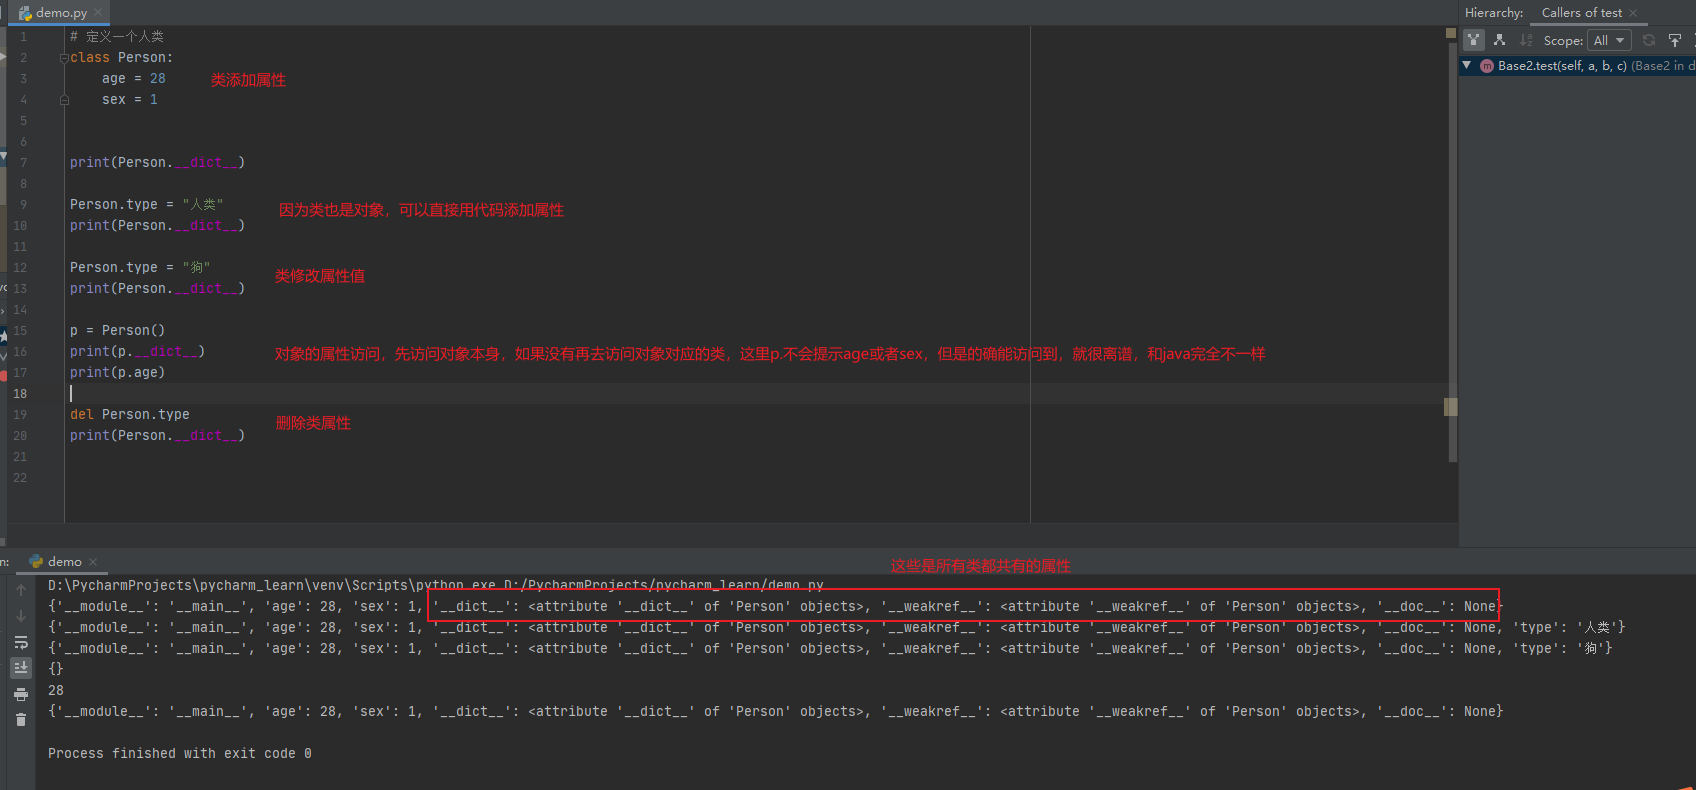Image resolution: width=1696 pixels, height=790 pixels.
Task: Click the '{}' console output line
Action: (56, 669)
